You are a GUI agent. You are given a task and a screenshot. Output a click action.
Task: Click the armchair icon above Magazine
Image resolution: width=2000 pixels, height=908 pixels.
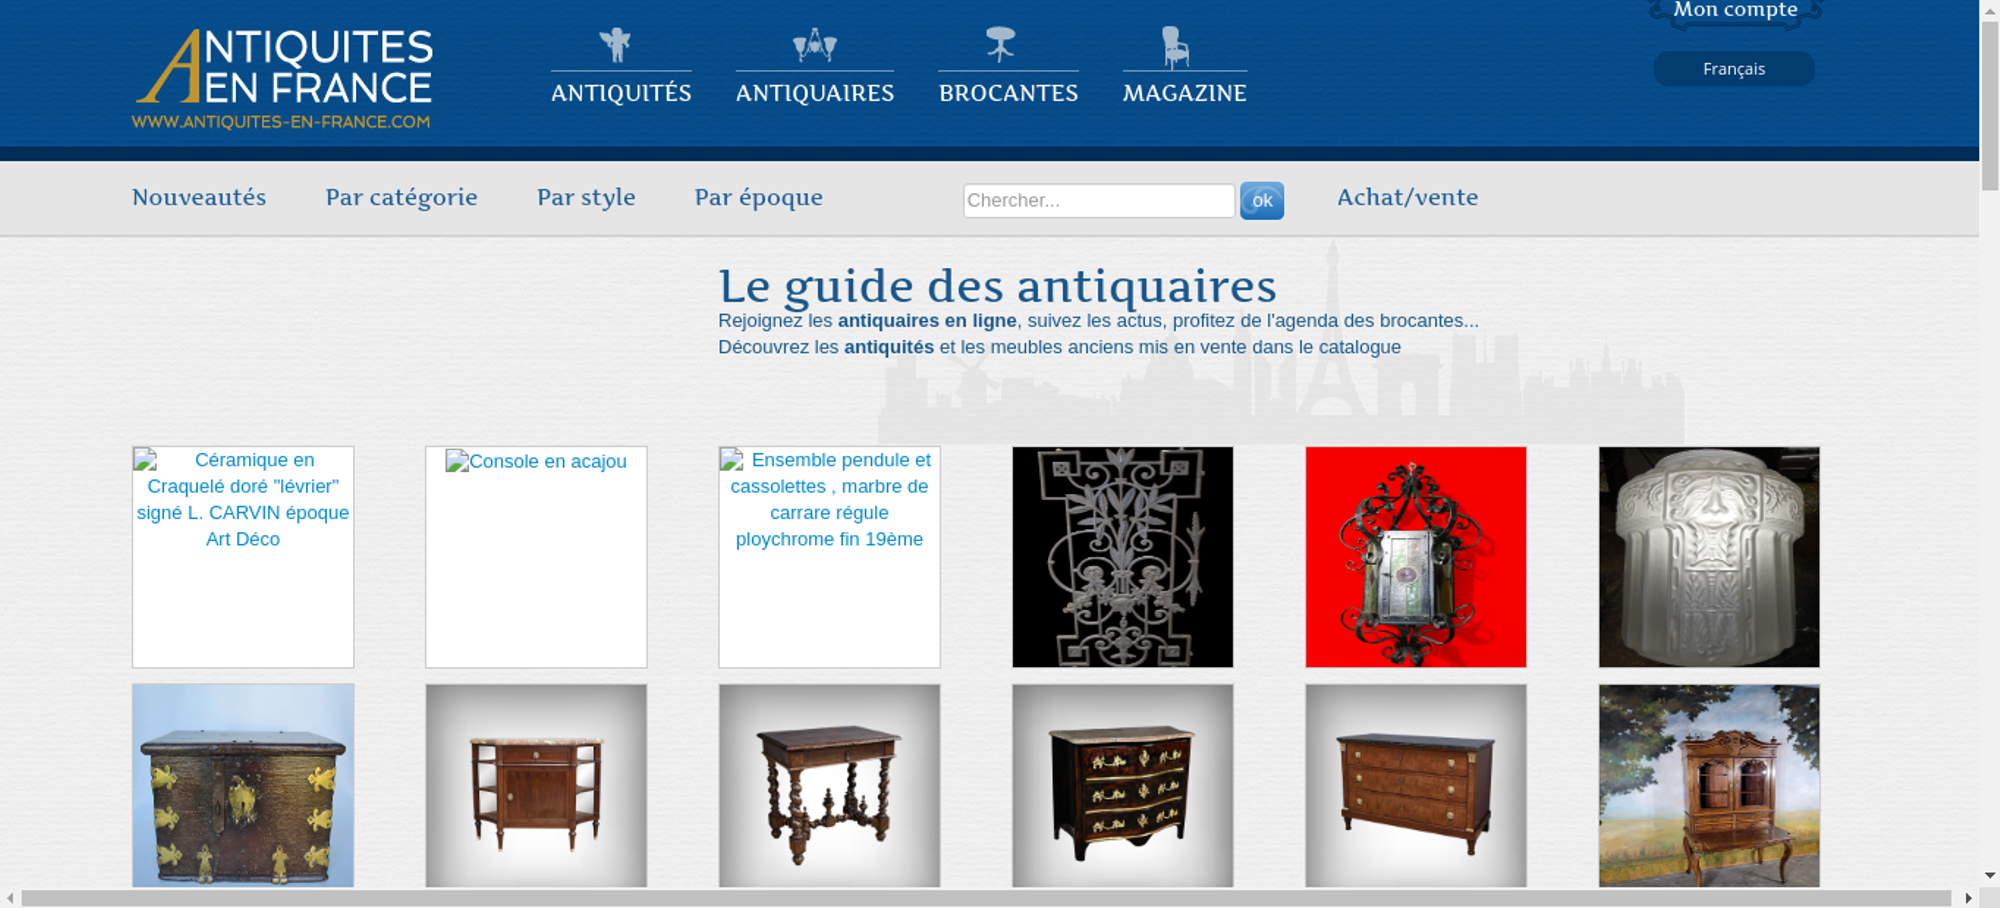coord(1175,47)
